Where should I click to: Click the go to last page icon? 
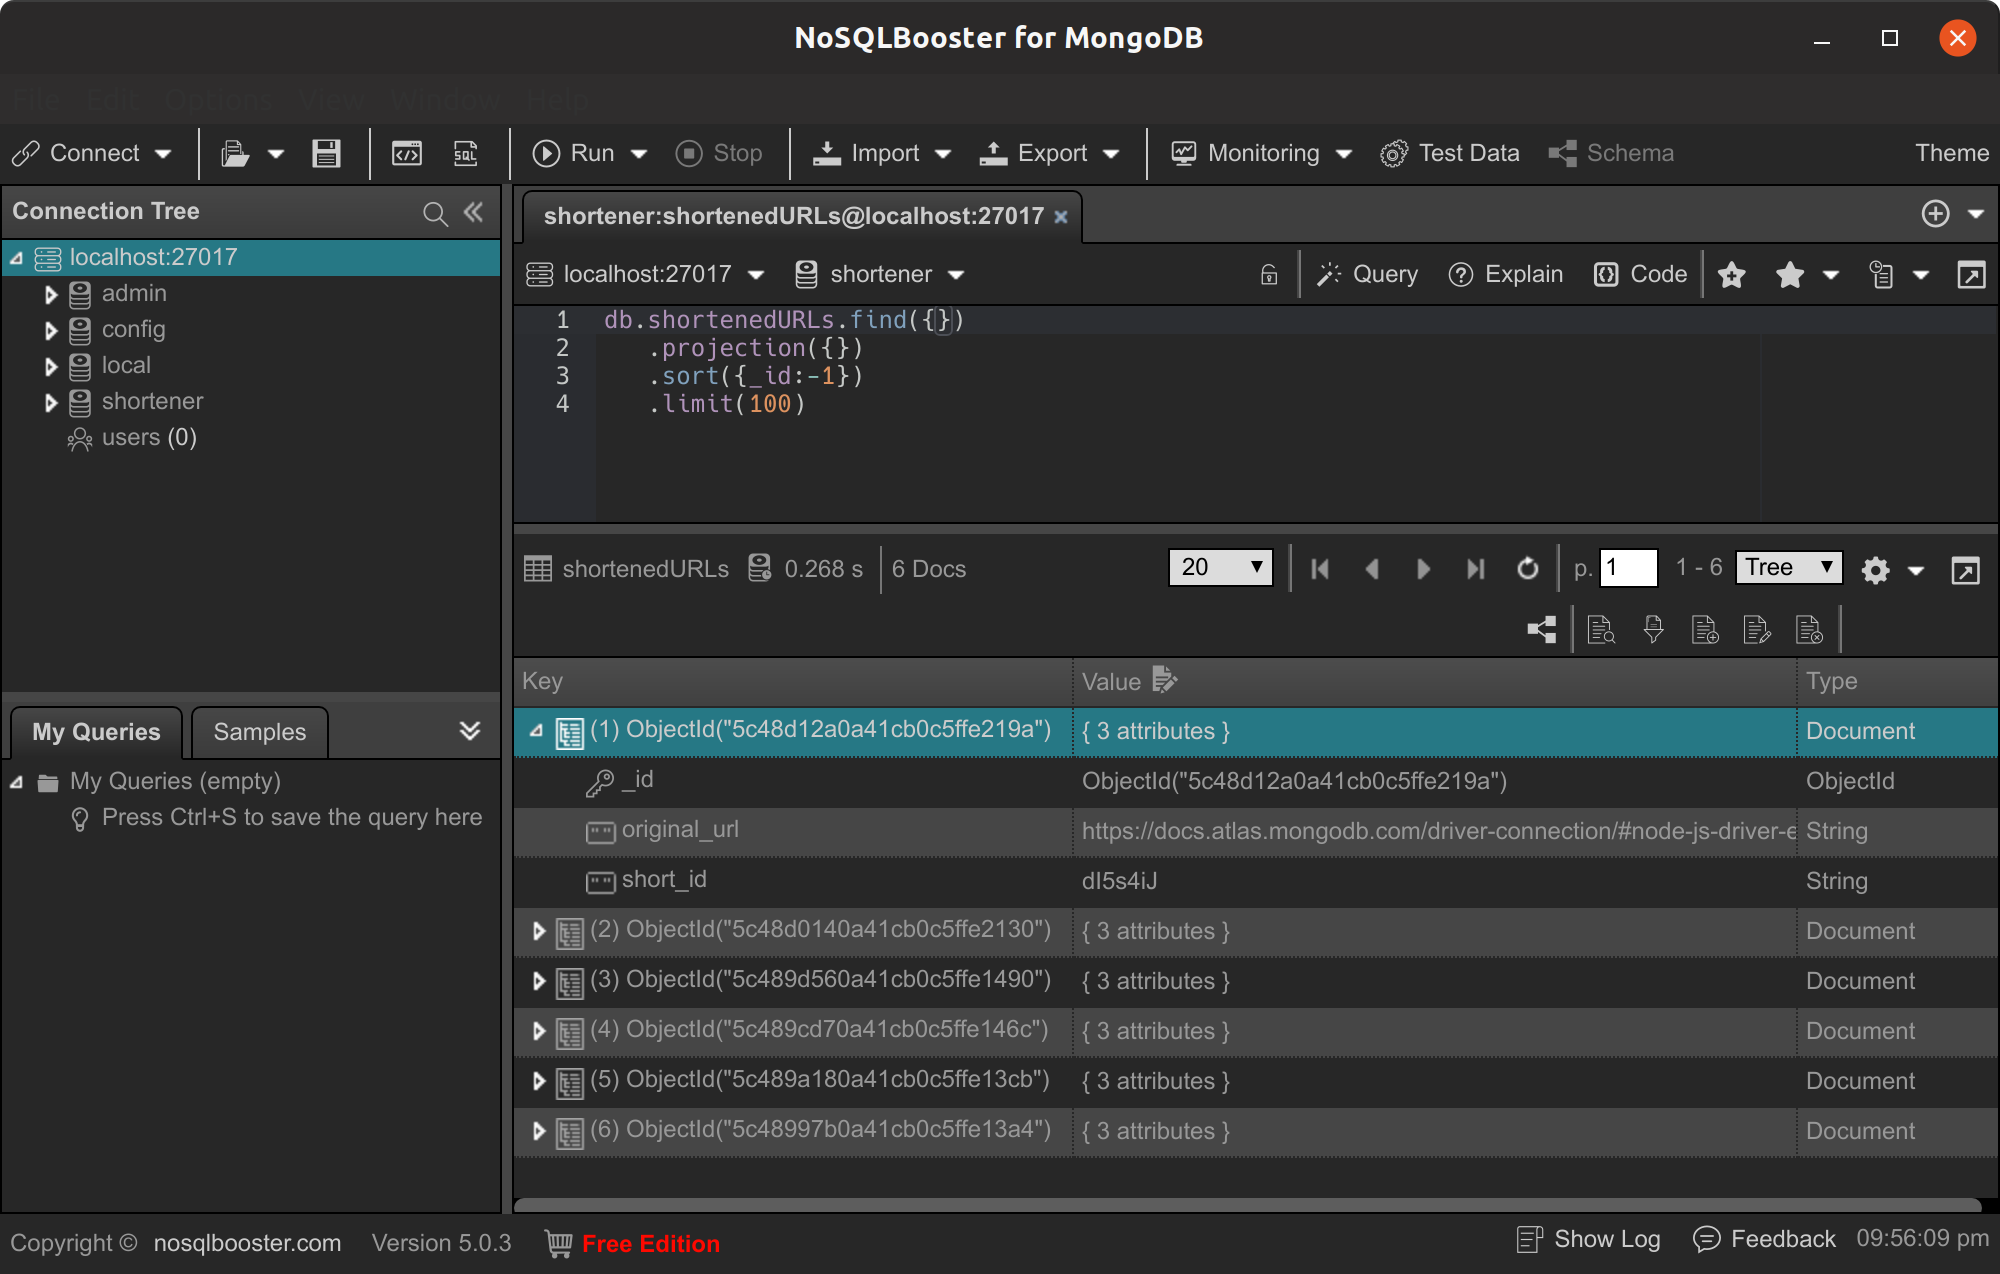1475,569
